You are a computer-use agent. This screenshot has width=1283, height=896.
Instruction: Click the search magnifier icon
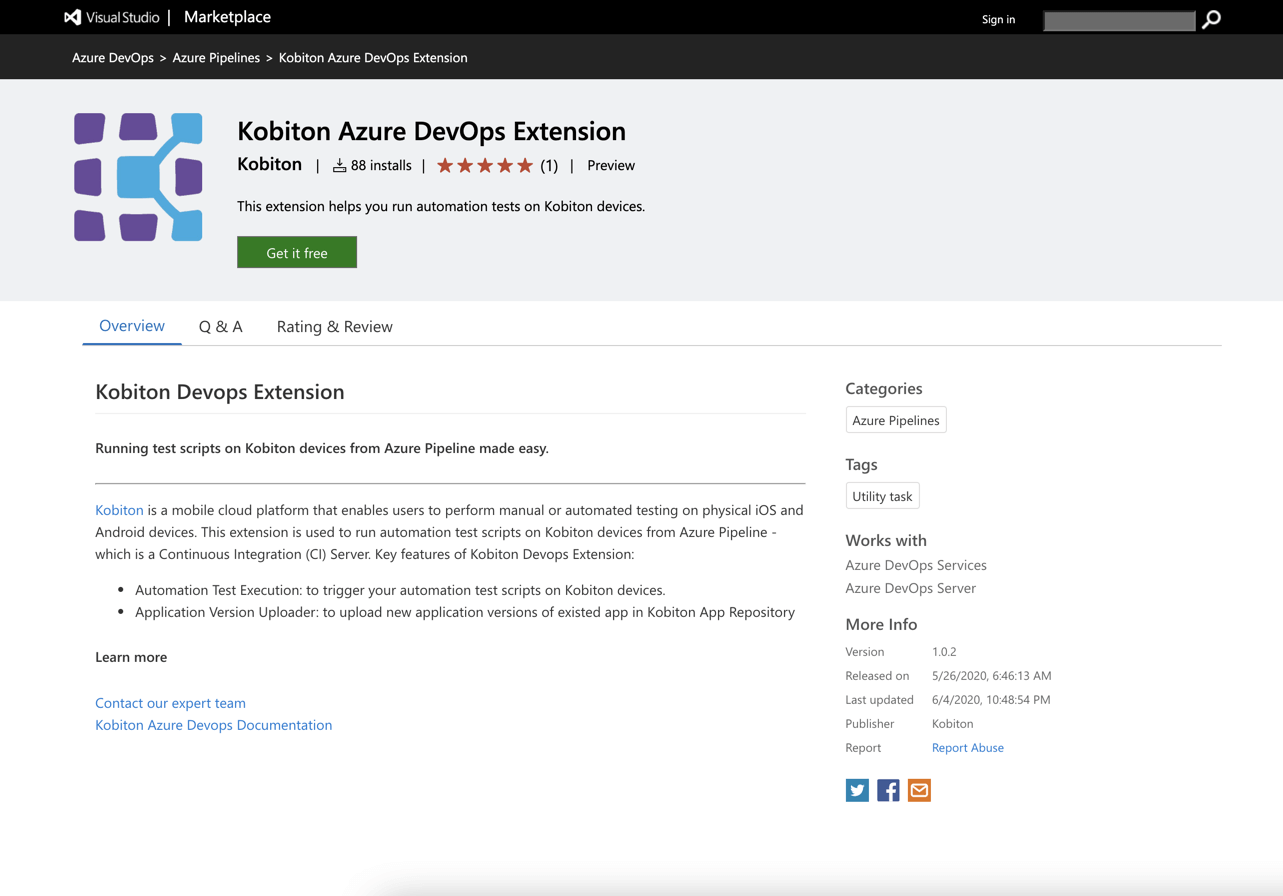tap(1211, 19)
